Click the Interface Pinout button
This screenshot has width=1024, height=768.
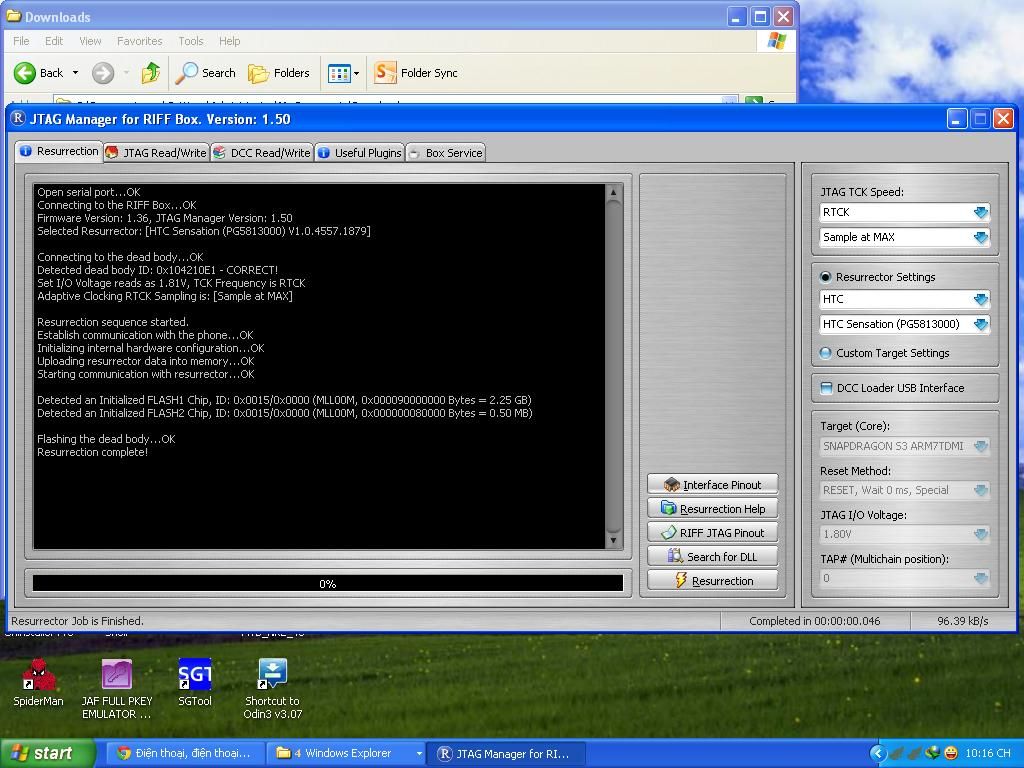point(712,485)
